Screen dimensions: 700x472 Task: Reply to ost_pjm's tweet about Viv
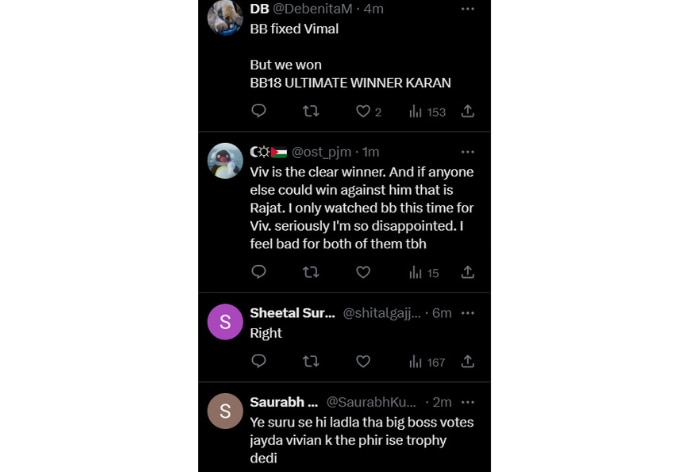(258, 272)
